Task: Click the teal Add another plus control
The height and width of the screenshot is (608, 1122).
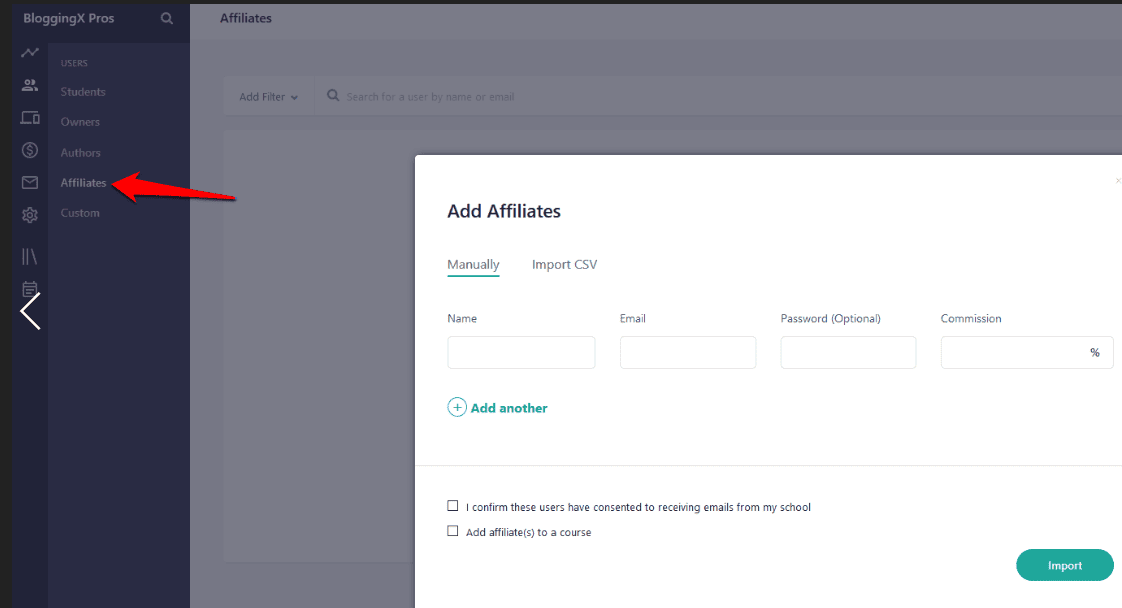Action: tap(457, 407)
